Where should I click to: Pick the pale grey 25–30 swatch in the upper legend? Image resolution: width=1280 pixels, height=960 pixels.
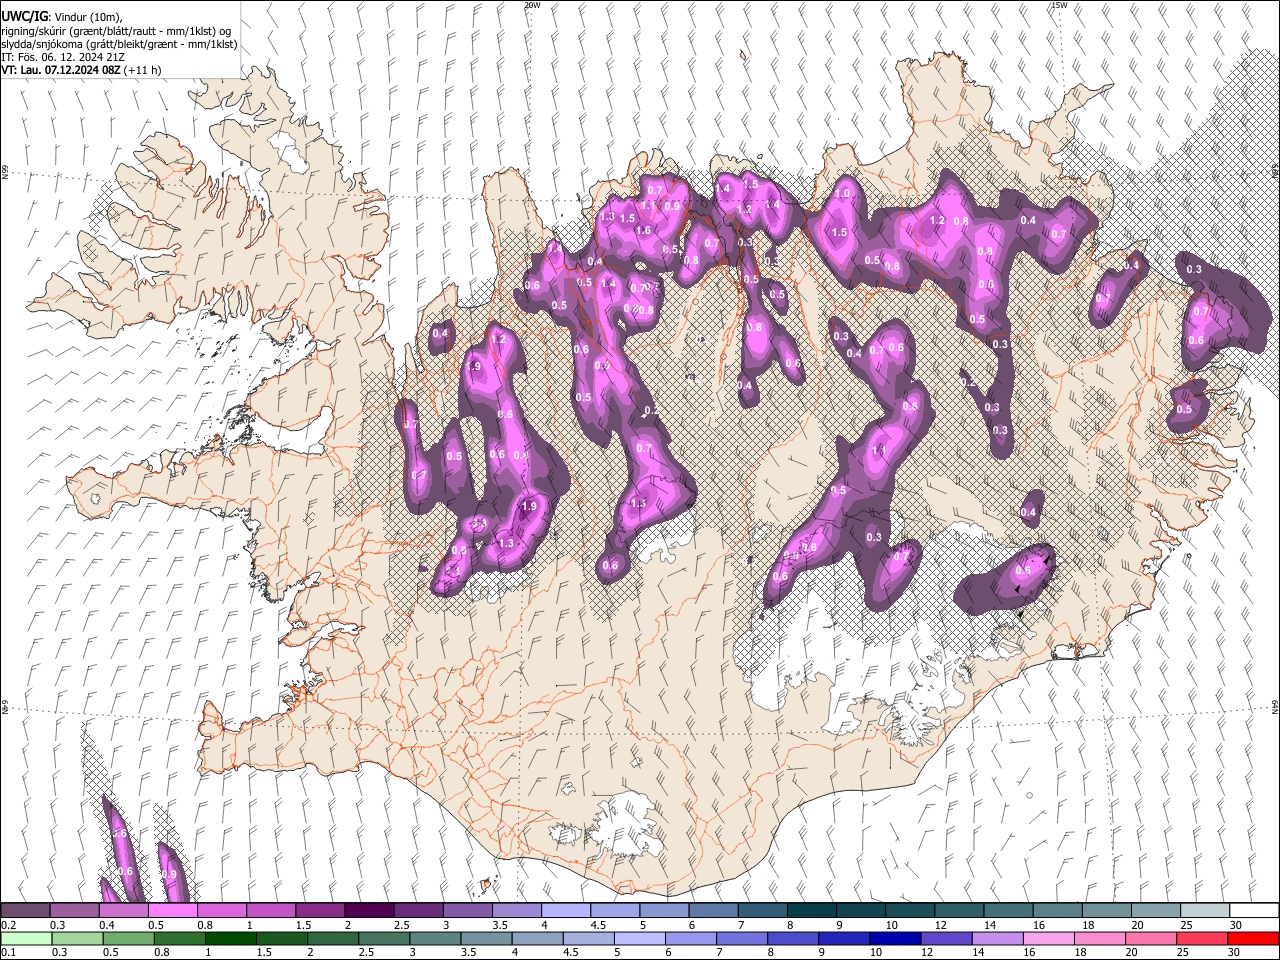coord(1204,911)
